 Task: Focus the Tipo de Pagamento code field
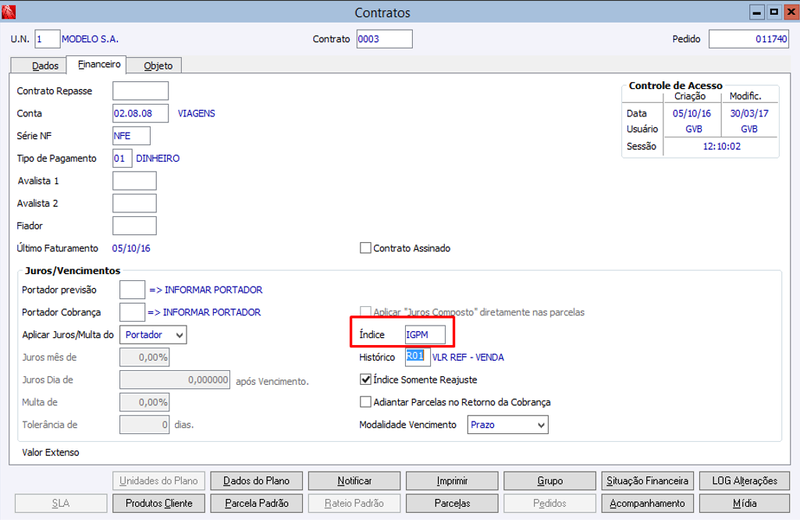tap(122, 158)
